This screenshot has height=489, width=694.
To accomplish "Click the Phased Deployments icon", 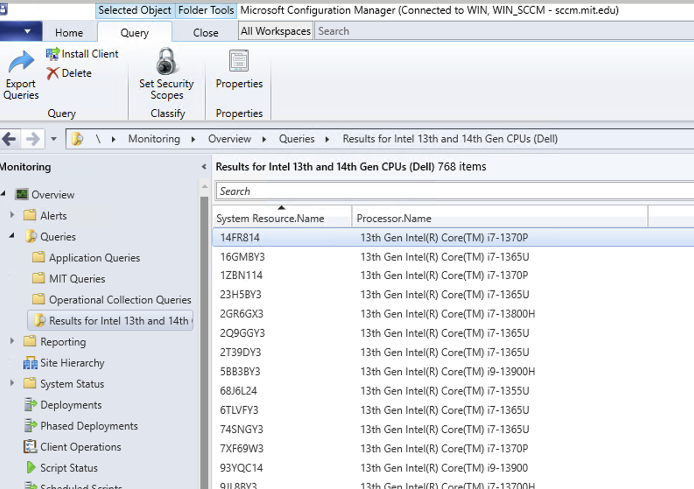I will tap(30, 425).
